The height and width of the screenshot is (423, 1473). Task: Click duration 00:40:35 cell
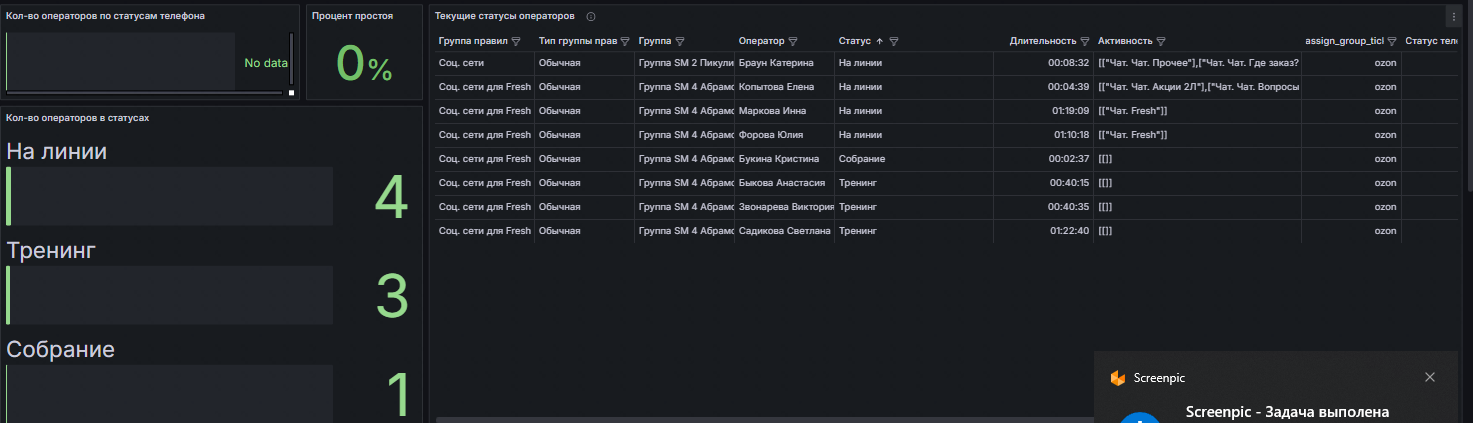1044,207
